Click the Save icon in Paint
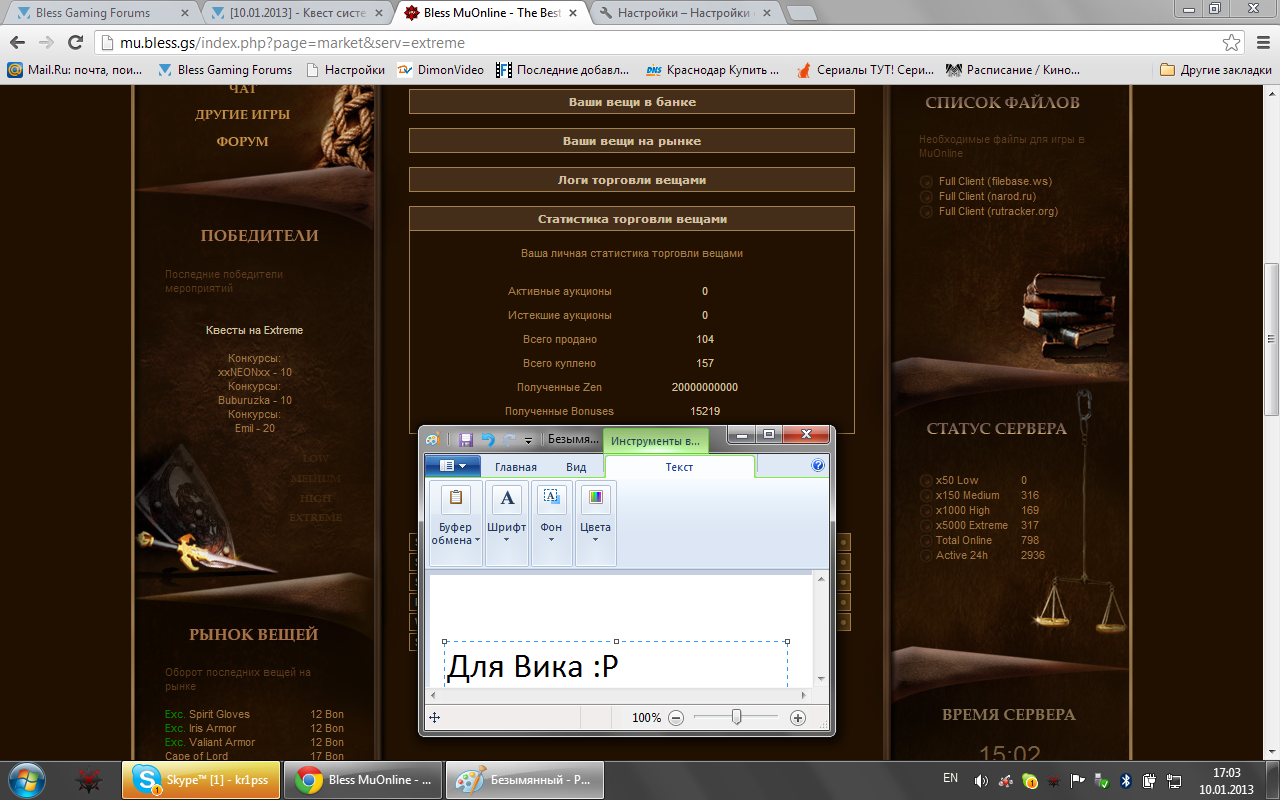Image resolution: width=1280 pixels, height=800 pixels. pyautogui.click(x=466, y=439)
